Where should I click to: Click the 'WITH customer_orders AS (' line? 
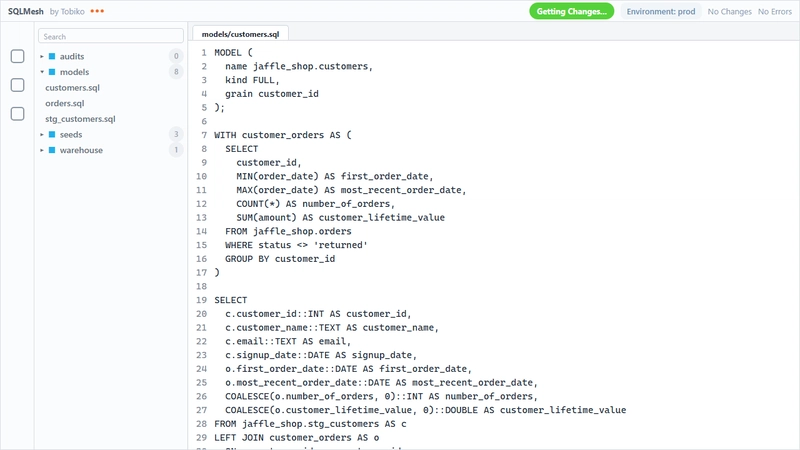tap(283, 135)
